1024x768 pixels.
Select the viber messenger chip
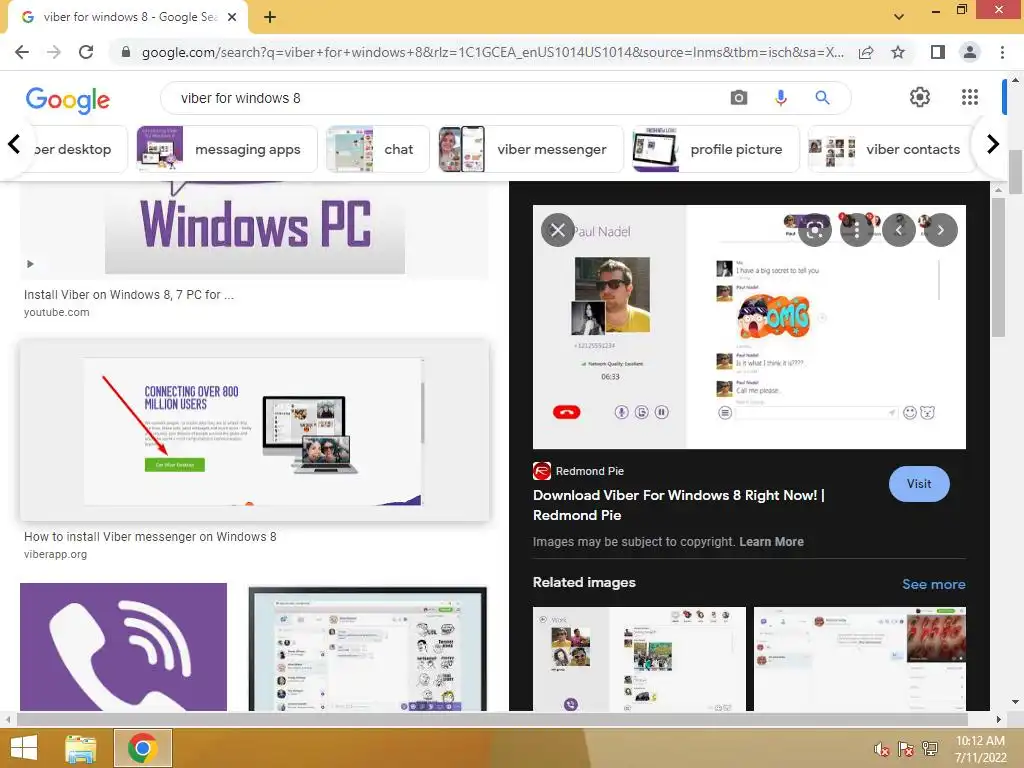[531, 150]
